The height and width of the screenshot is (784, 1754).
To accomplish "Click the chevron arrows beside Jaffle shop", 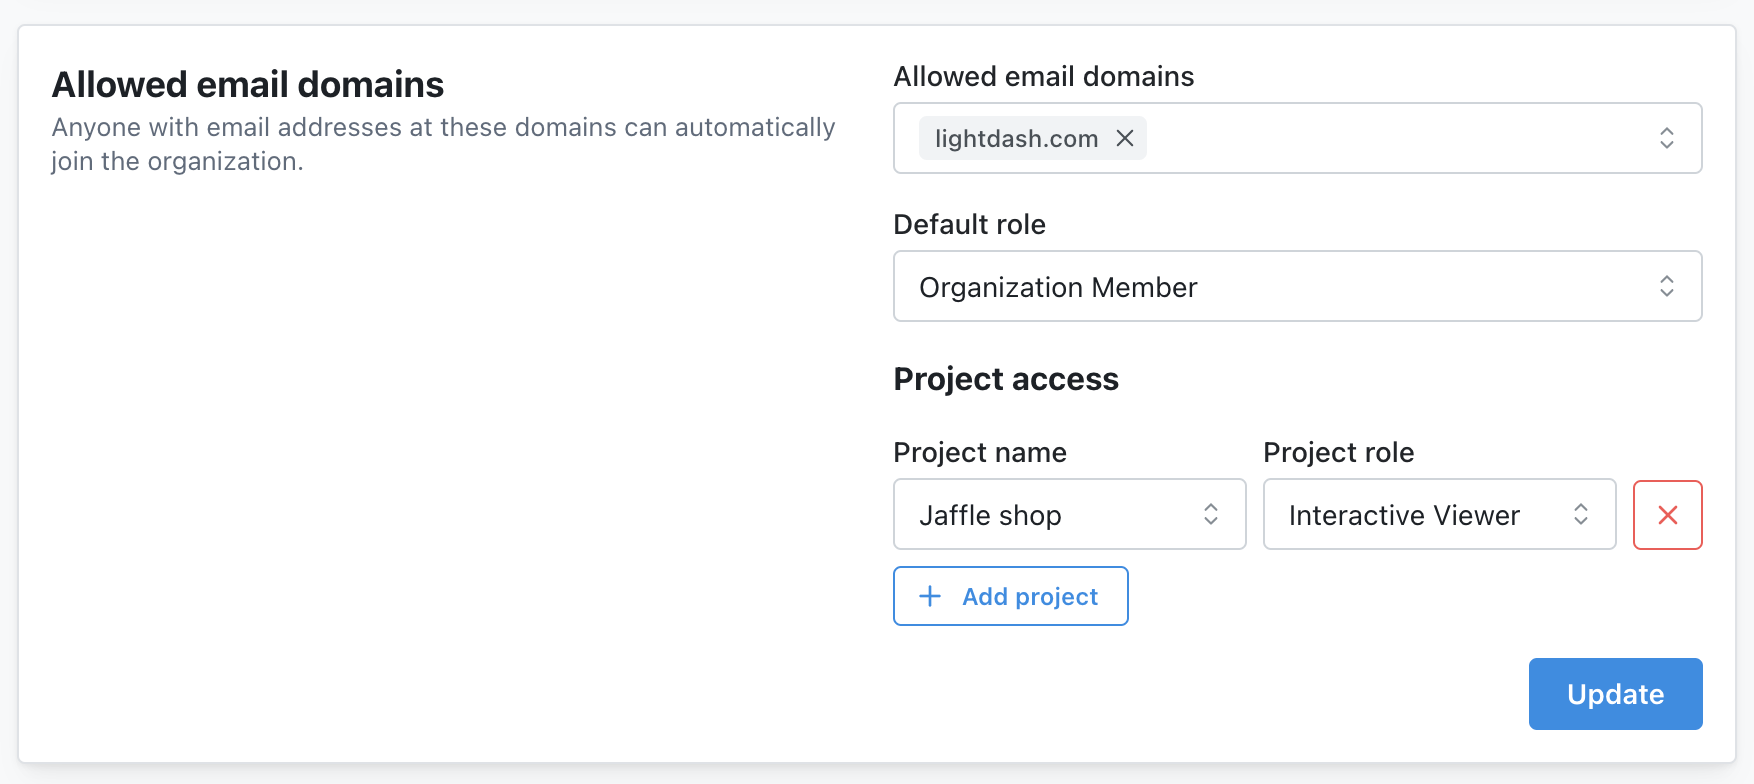I will coord(1211,514).
